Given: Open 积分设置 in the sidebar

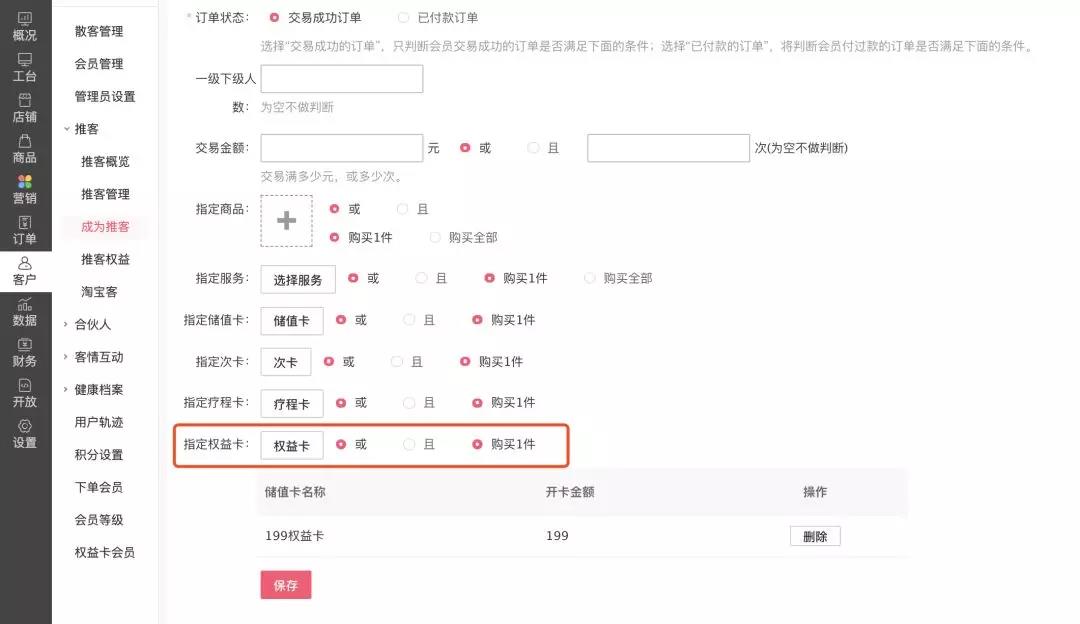Looking at the screenshot, I should click(x=99, y=455).
